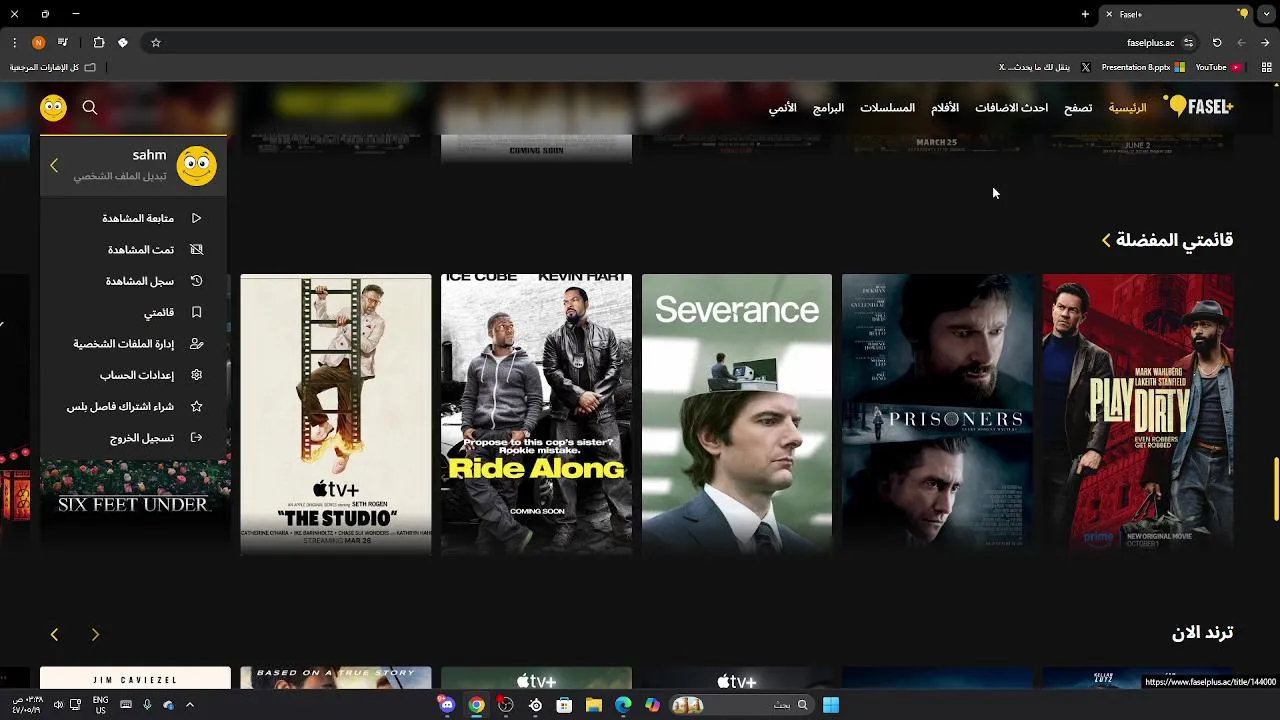Click the watched icon beside تمت المشاهدة
This screenshot has width=1280, height=720.
[196, 250]
